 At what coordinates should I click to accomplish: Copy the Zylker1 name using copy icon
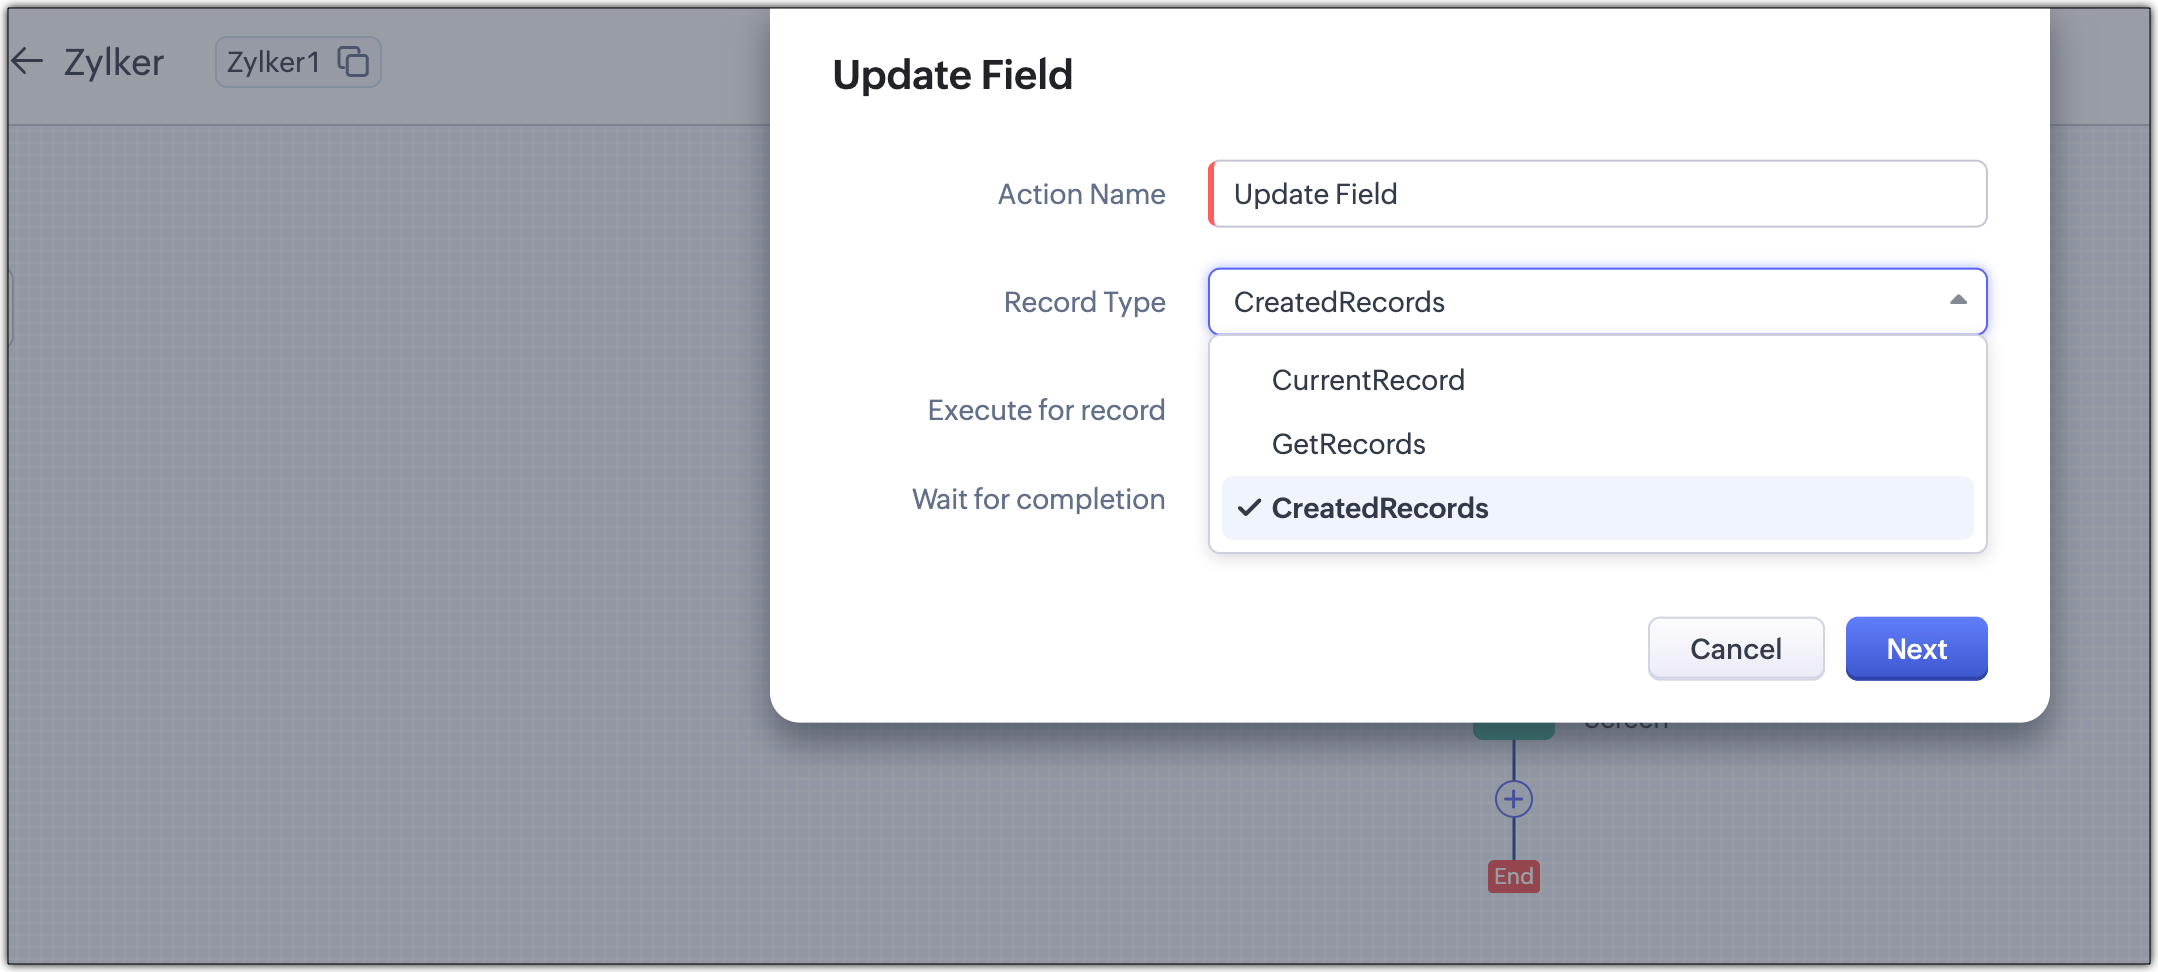click(x=353, y=62)
